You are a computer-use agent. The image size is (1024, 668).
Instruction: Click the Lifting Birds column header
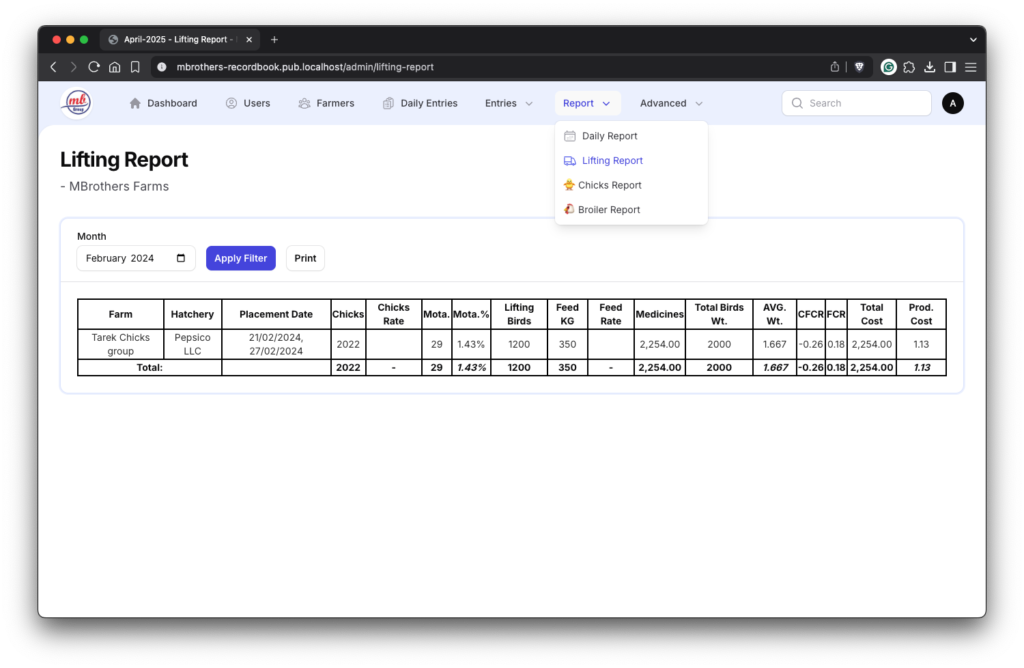519,314
